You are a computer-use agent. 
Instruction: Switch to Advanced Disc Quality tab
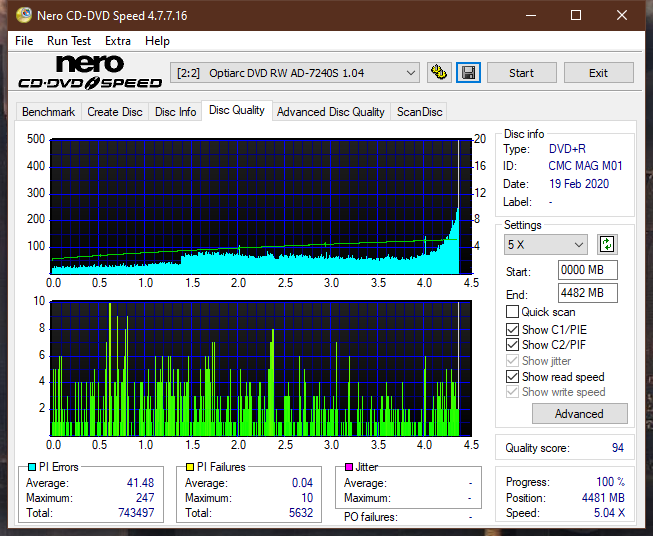[331, 112]
